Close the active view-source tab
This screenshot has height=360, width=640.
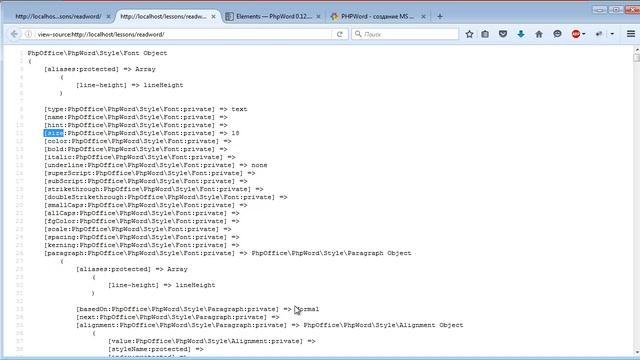coord(213,16)
